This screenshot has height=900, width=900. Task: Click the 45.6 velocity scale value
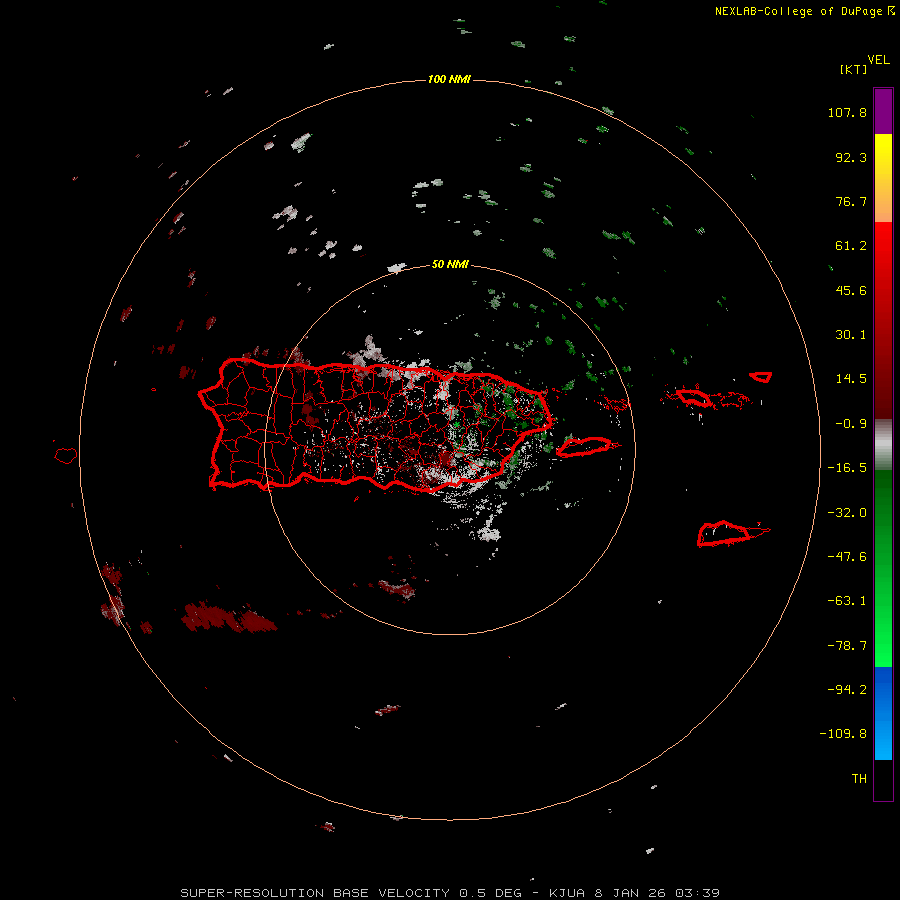point(851,290)
